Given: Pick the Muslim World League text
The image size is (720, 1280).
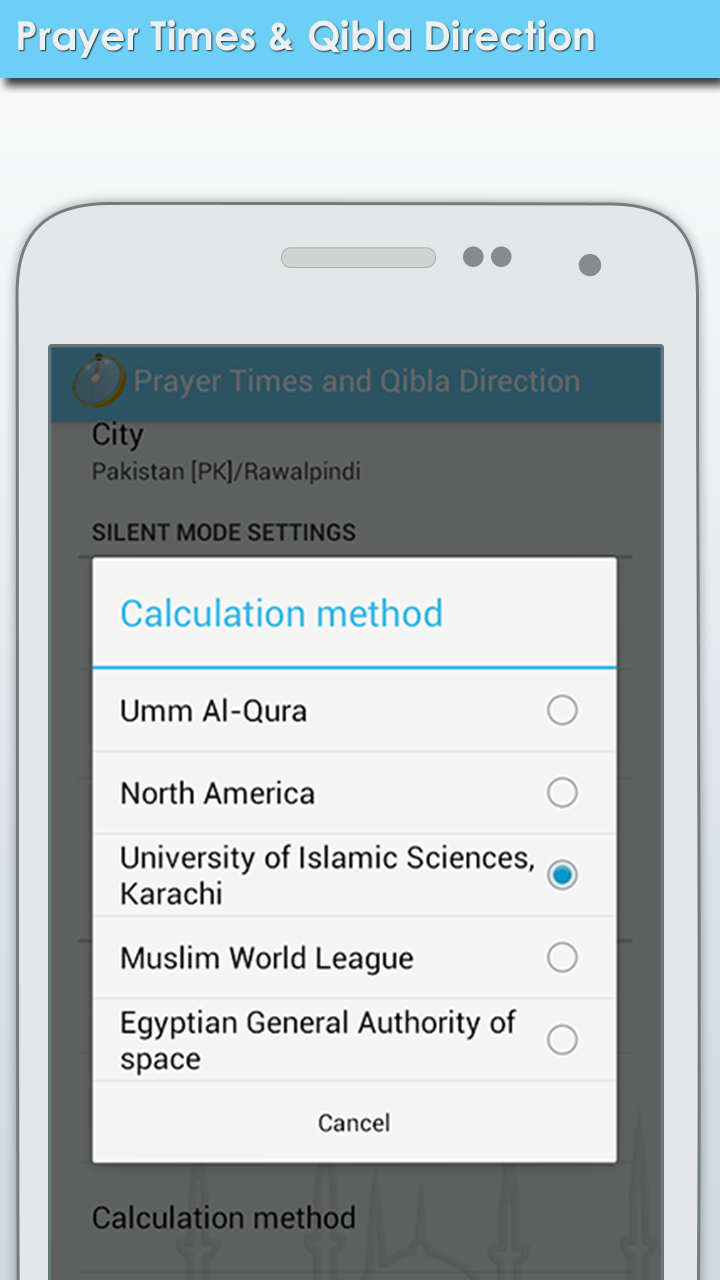Looking at the screenshot, I should tap(267, 958).
